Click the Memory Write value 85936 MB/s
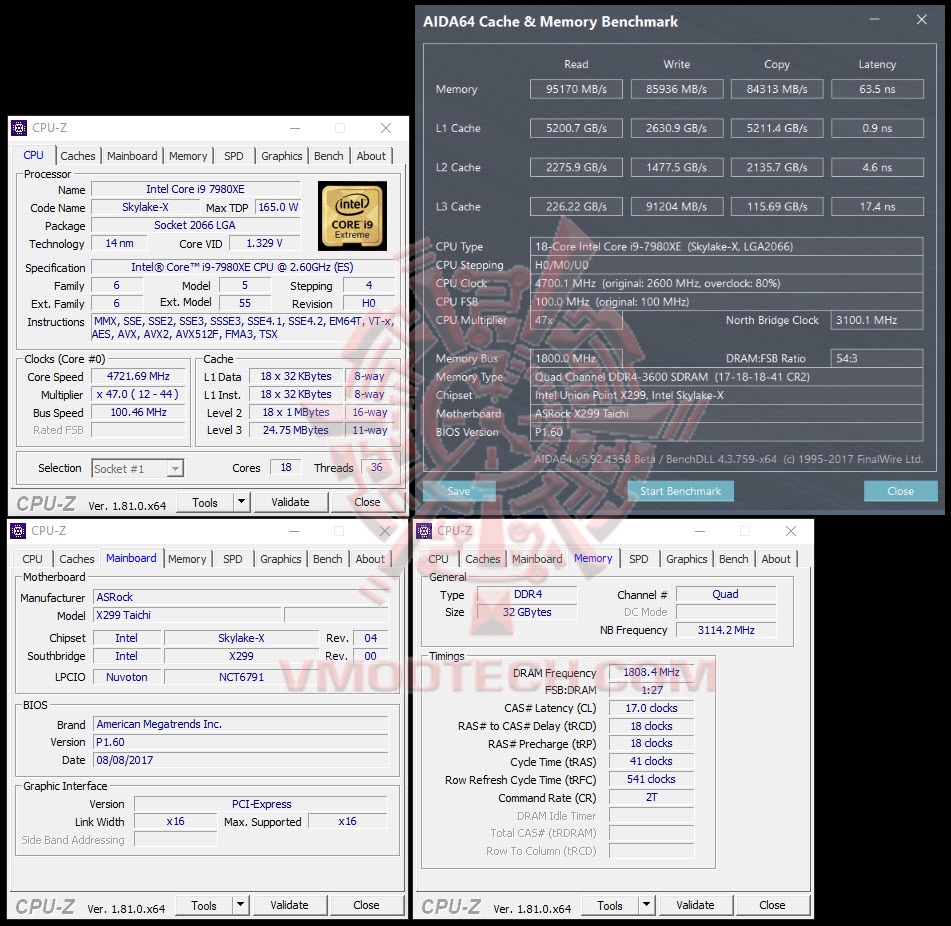This screenshot has height=926, width=951. (676, 89)
